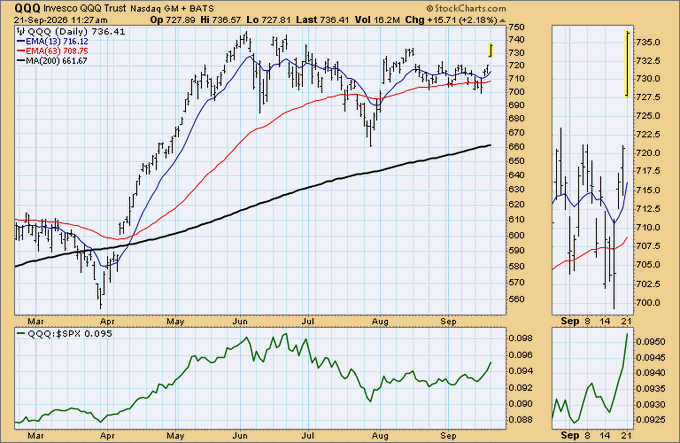The image size is (680, 443).
Task: Click the black MA(200) 661.67 legend entry
Action: pos(52,61)
